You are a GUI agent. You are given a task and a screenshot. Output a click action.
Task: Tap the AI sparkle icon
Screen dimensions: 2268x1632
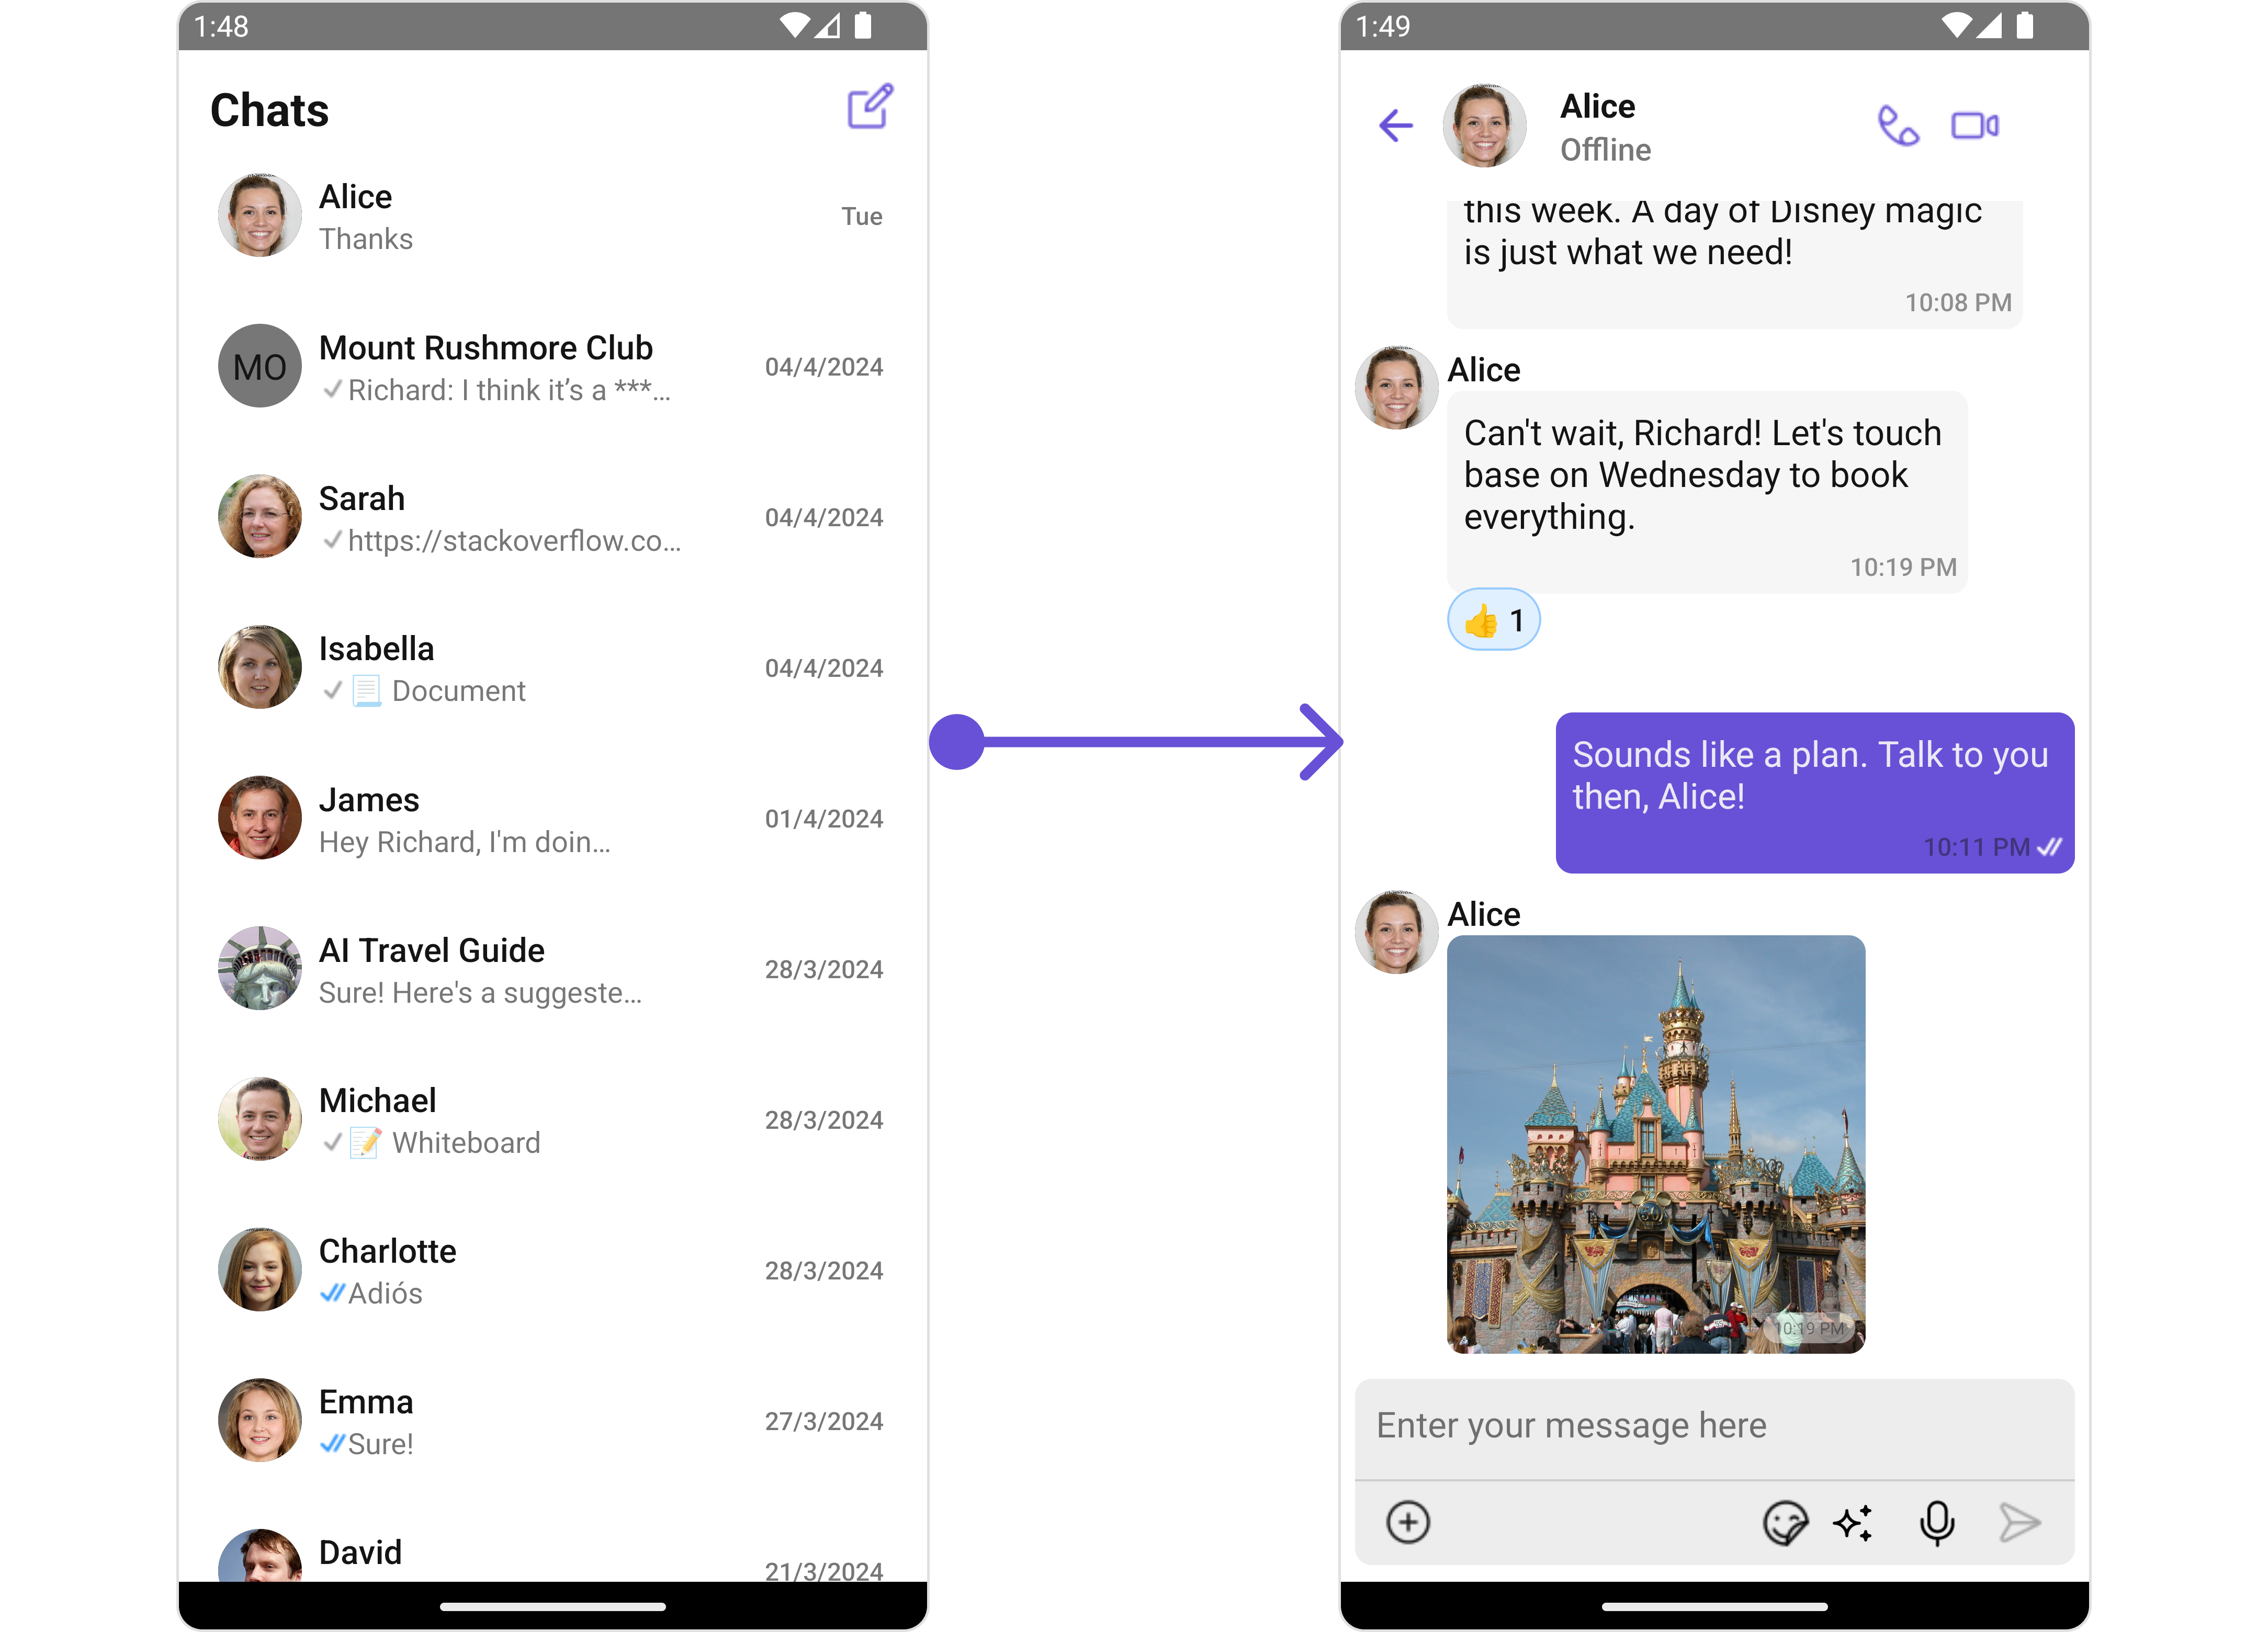[x=1853, y=1523]
